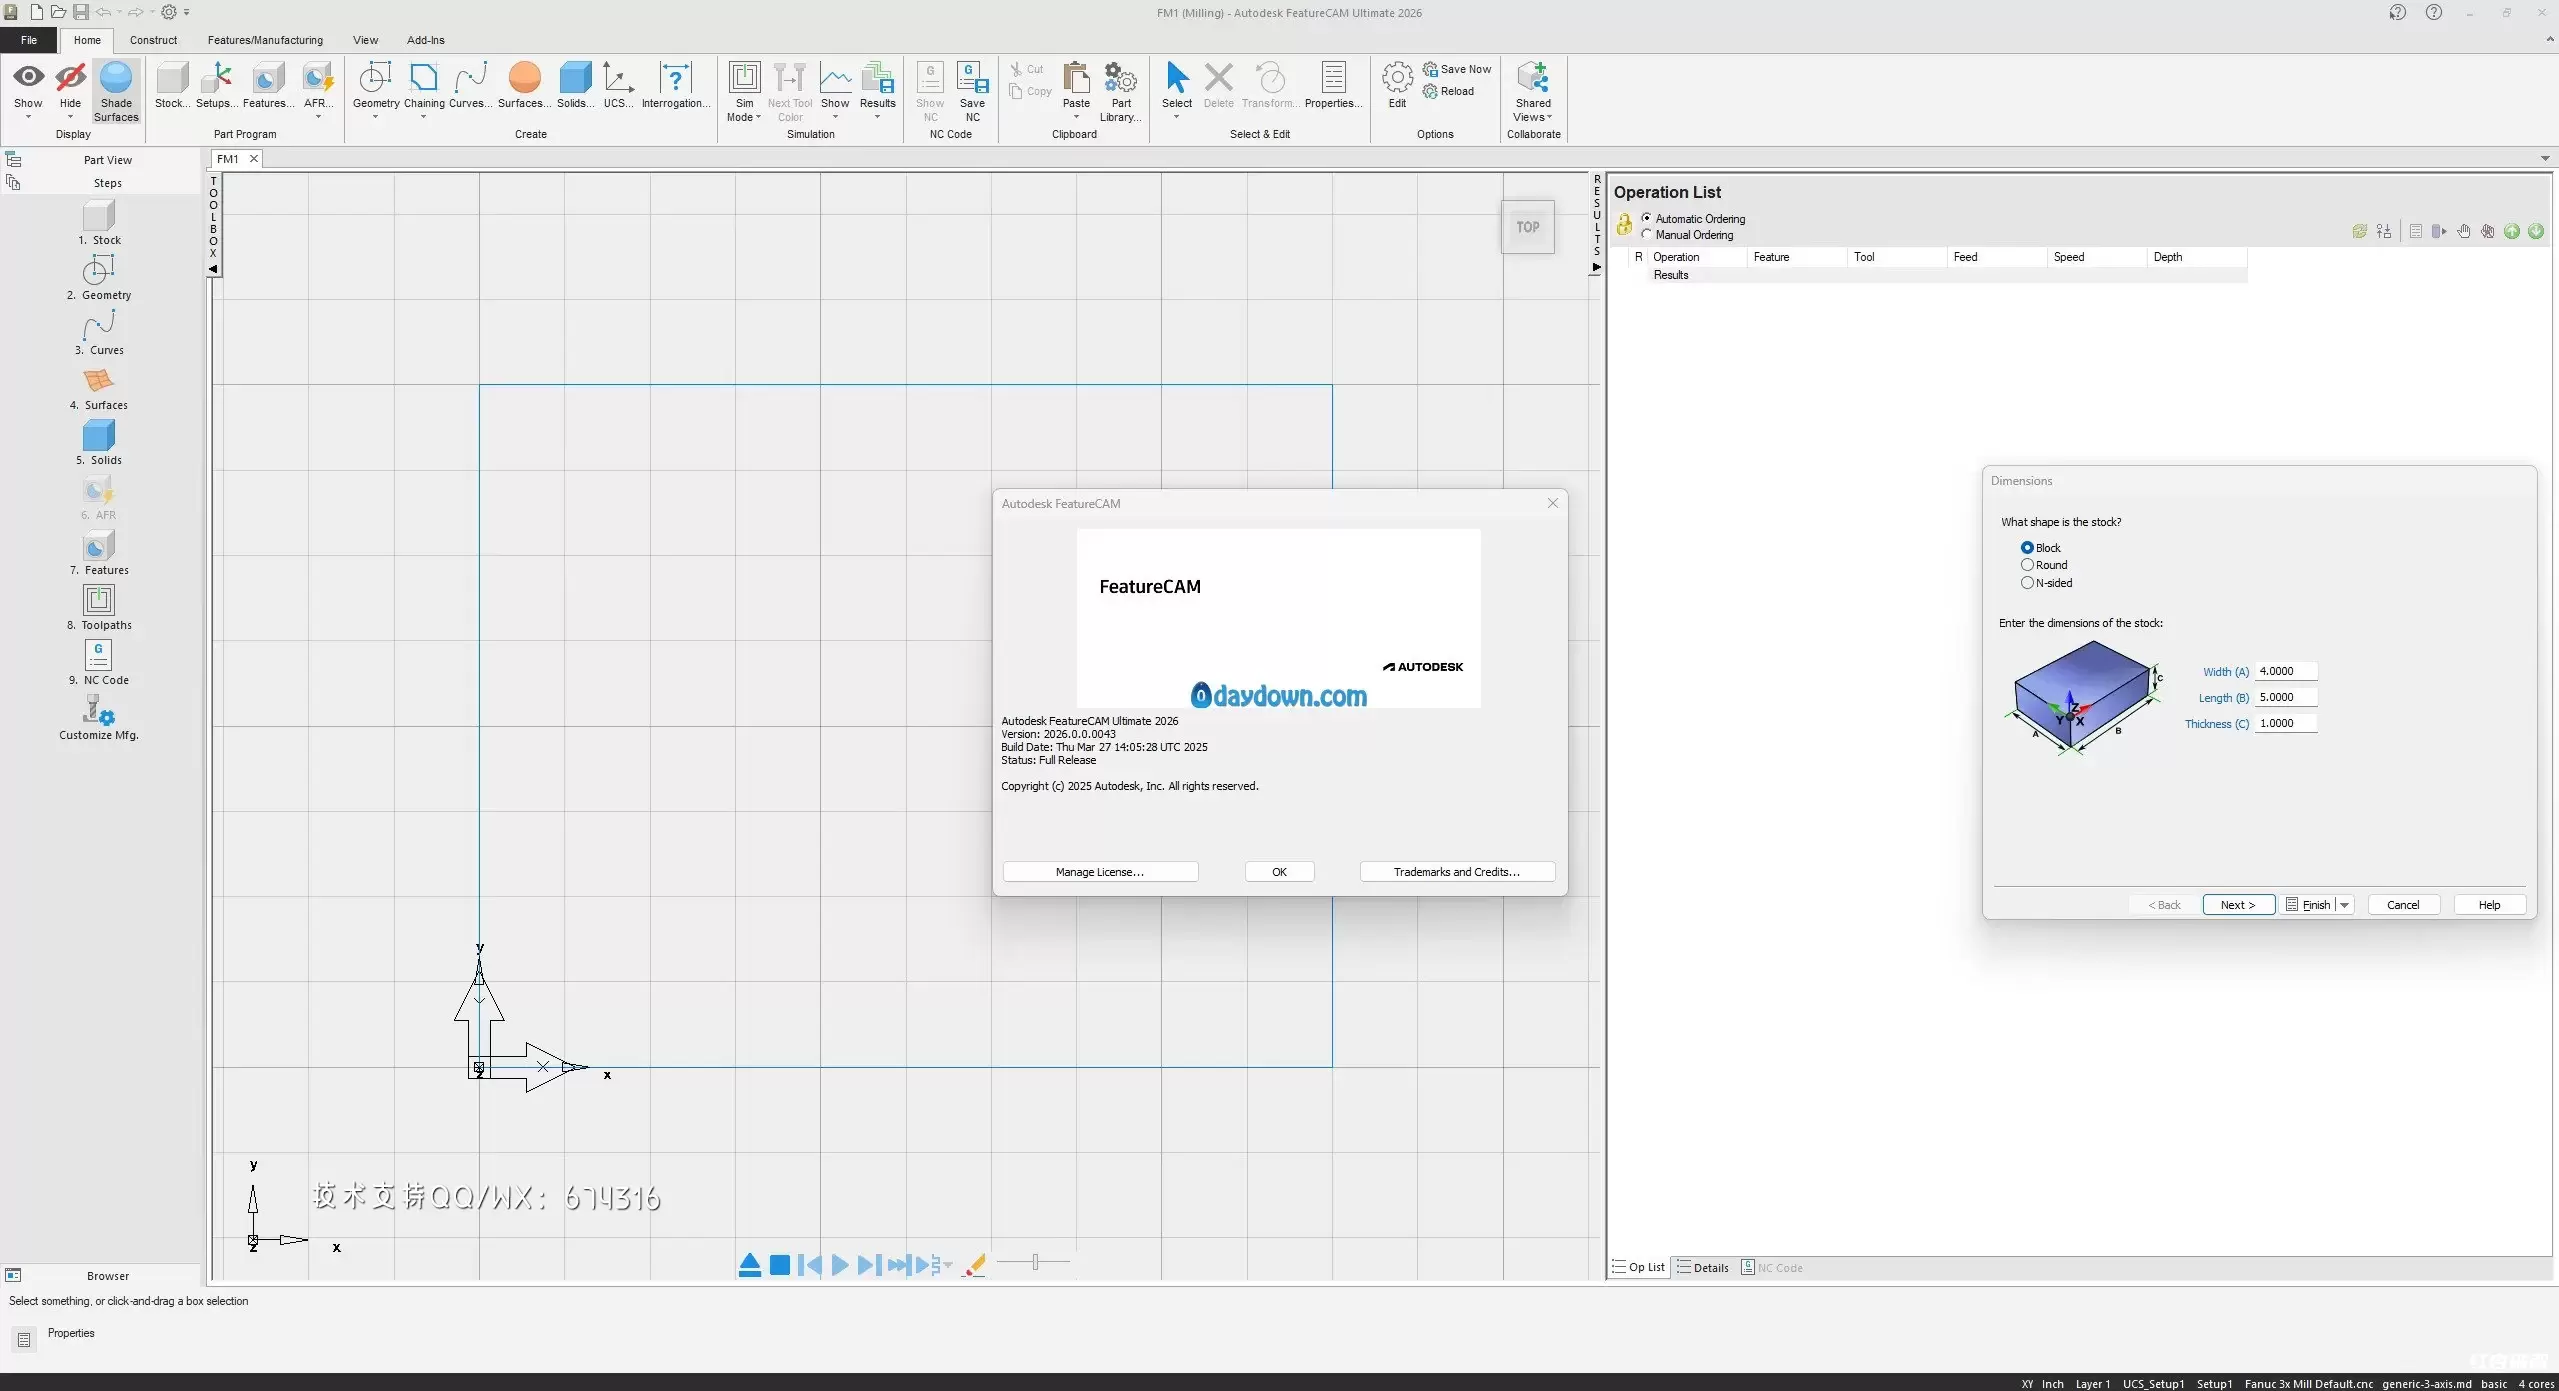Expand the Show display dropdown
Screen dimensions: 2559x1391
pyautogui.click(x=28, y=117)
